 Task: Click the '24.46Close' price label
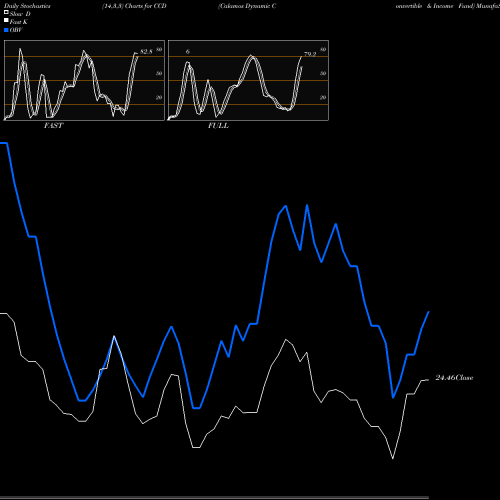pos(454,378)
